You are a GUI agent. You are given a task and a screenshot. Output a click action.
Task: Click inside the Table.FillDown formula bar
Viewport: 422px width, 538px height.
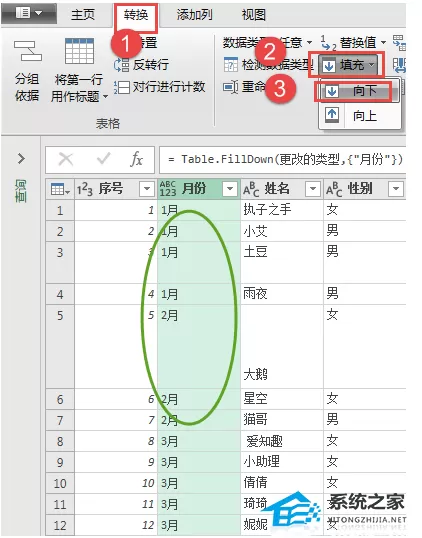(x=283, y=160)
